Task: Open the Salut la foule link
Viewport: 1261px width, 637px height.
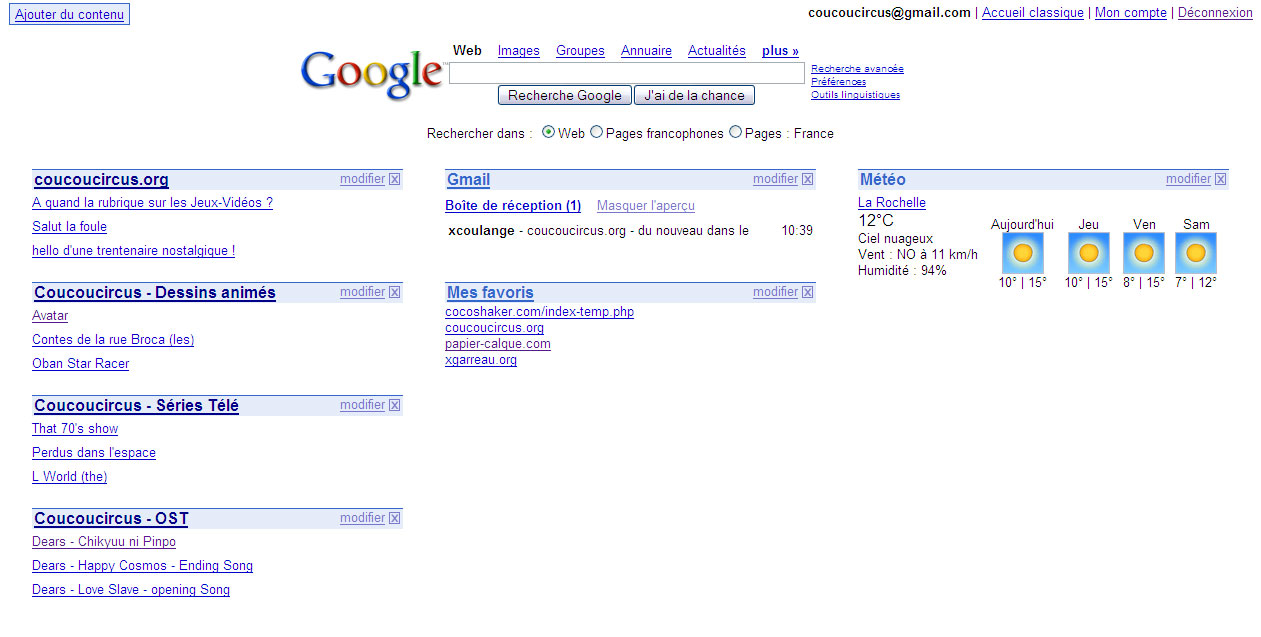Action: pyautogui.click(x=69, y=227)
